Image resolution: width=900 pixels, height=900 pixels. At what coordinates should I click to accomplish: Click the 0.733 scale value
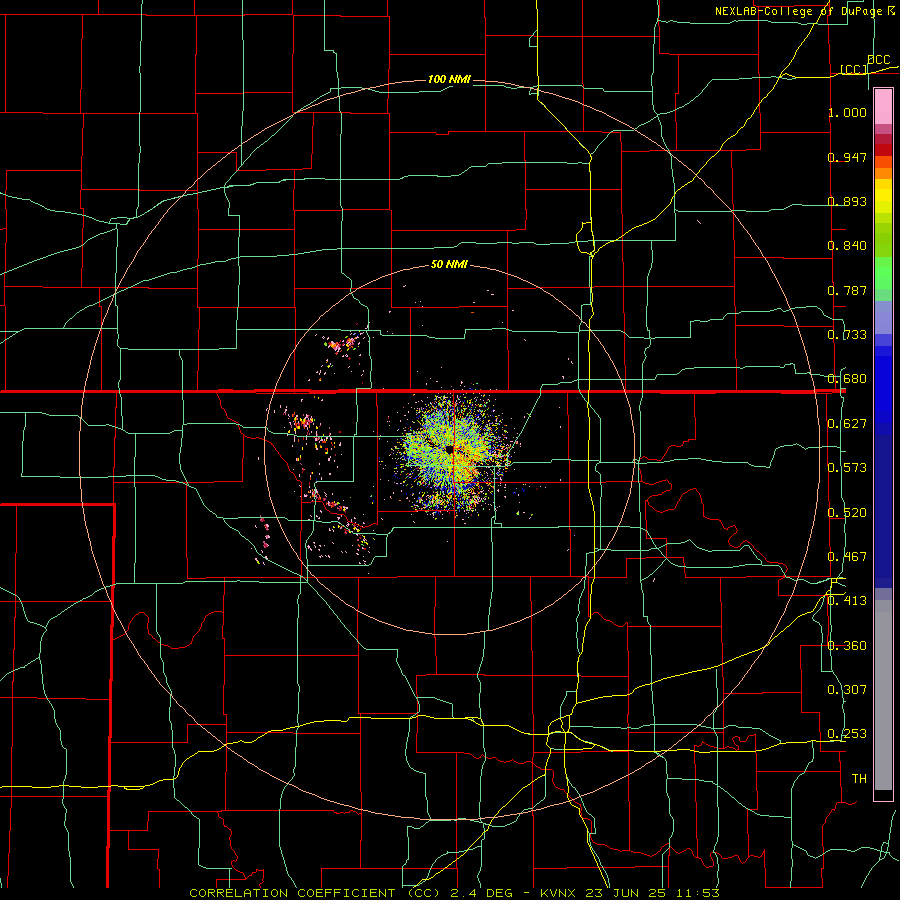click(x=847, y=335)
